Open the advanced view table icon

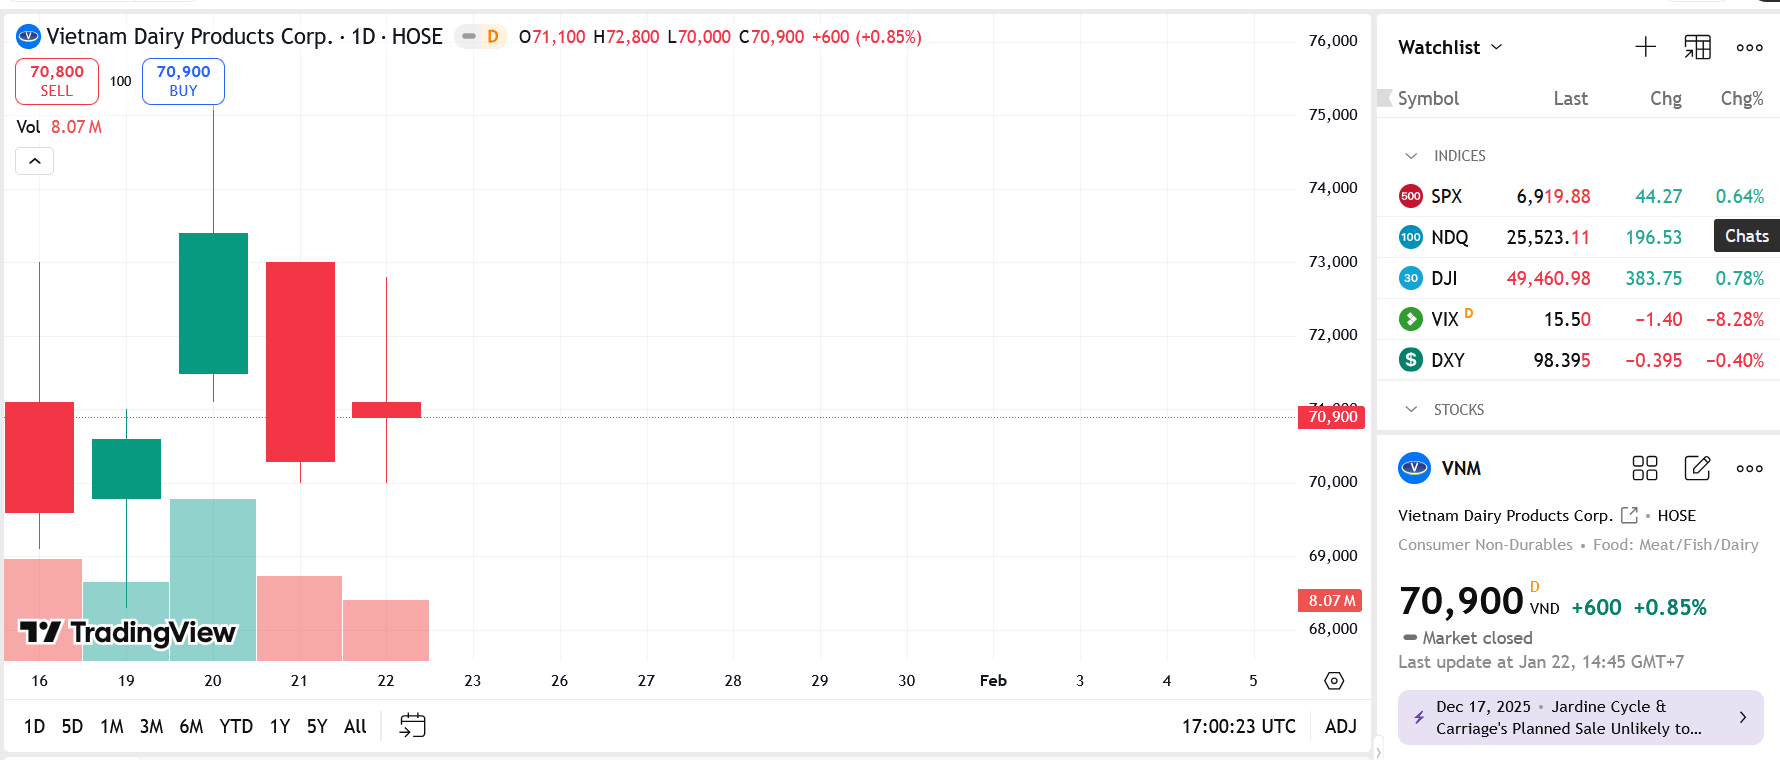tap(1697, 47)
